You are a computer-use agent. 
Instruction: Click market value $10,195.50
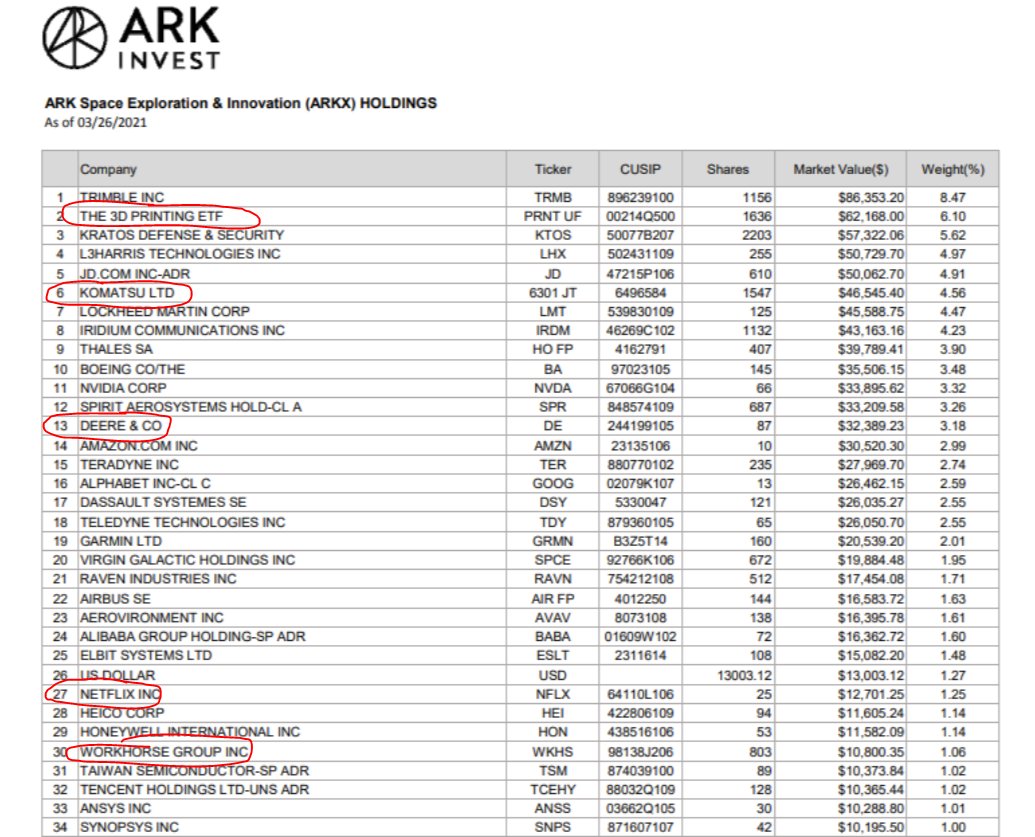click(871, 827)
